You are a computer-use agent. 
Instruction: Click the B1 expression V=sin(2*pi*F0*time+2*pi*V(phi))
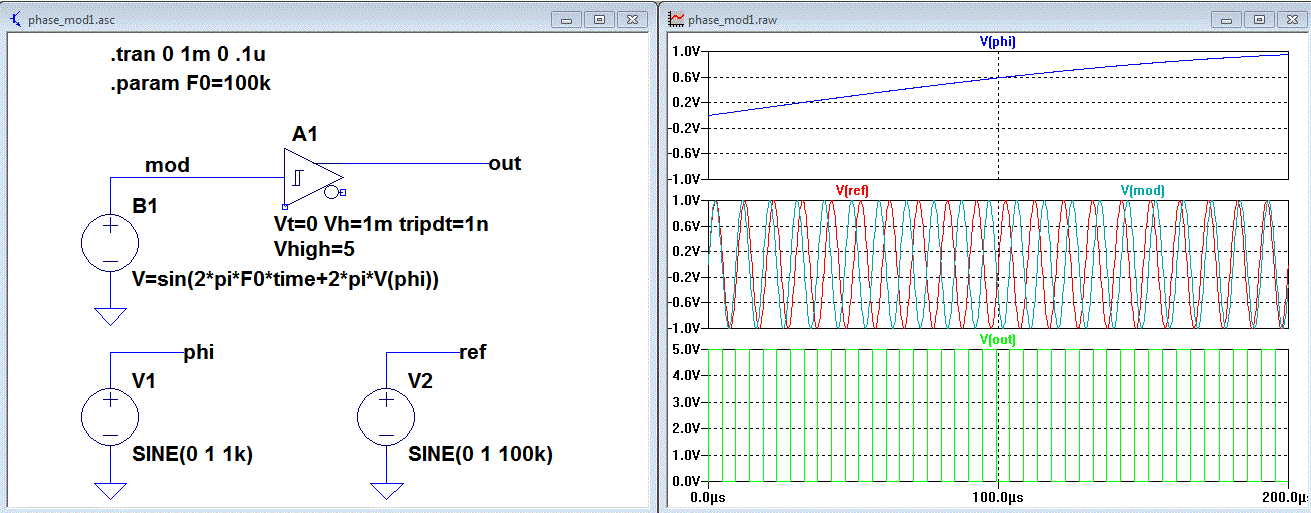(286, 281)
